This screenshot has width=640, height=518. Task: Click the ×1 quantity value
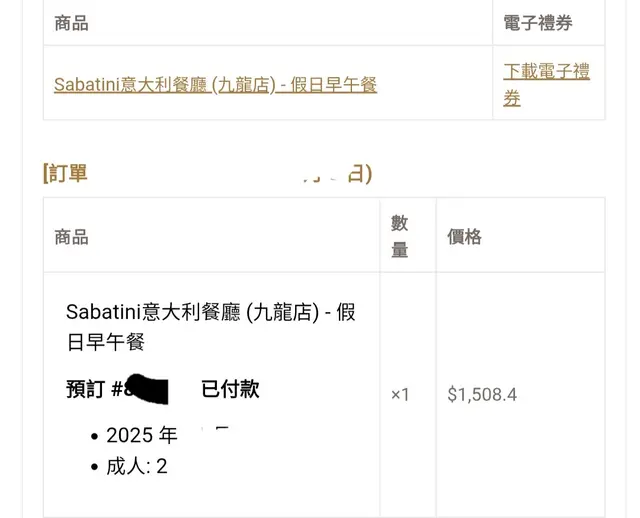pyautogui.click(x=400, y=394)
